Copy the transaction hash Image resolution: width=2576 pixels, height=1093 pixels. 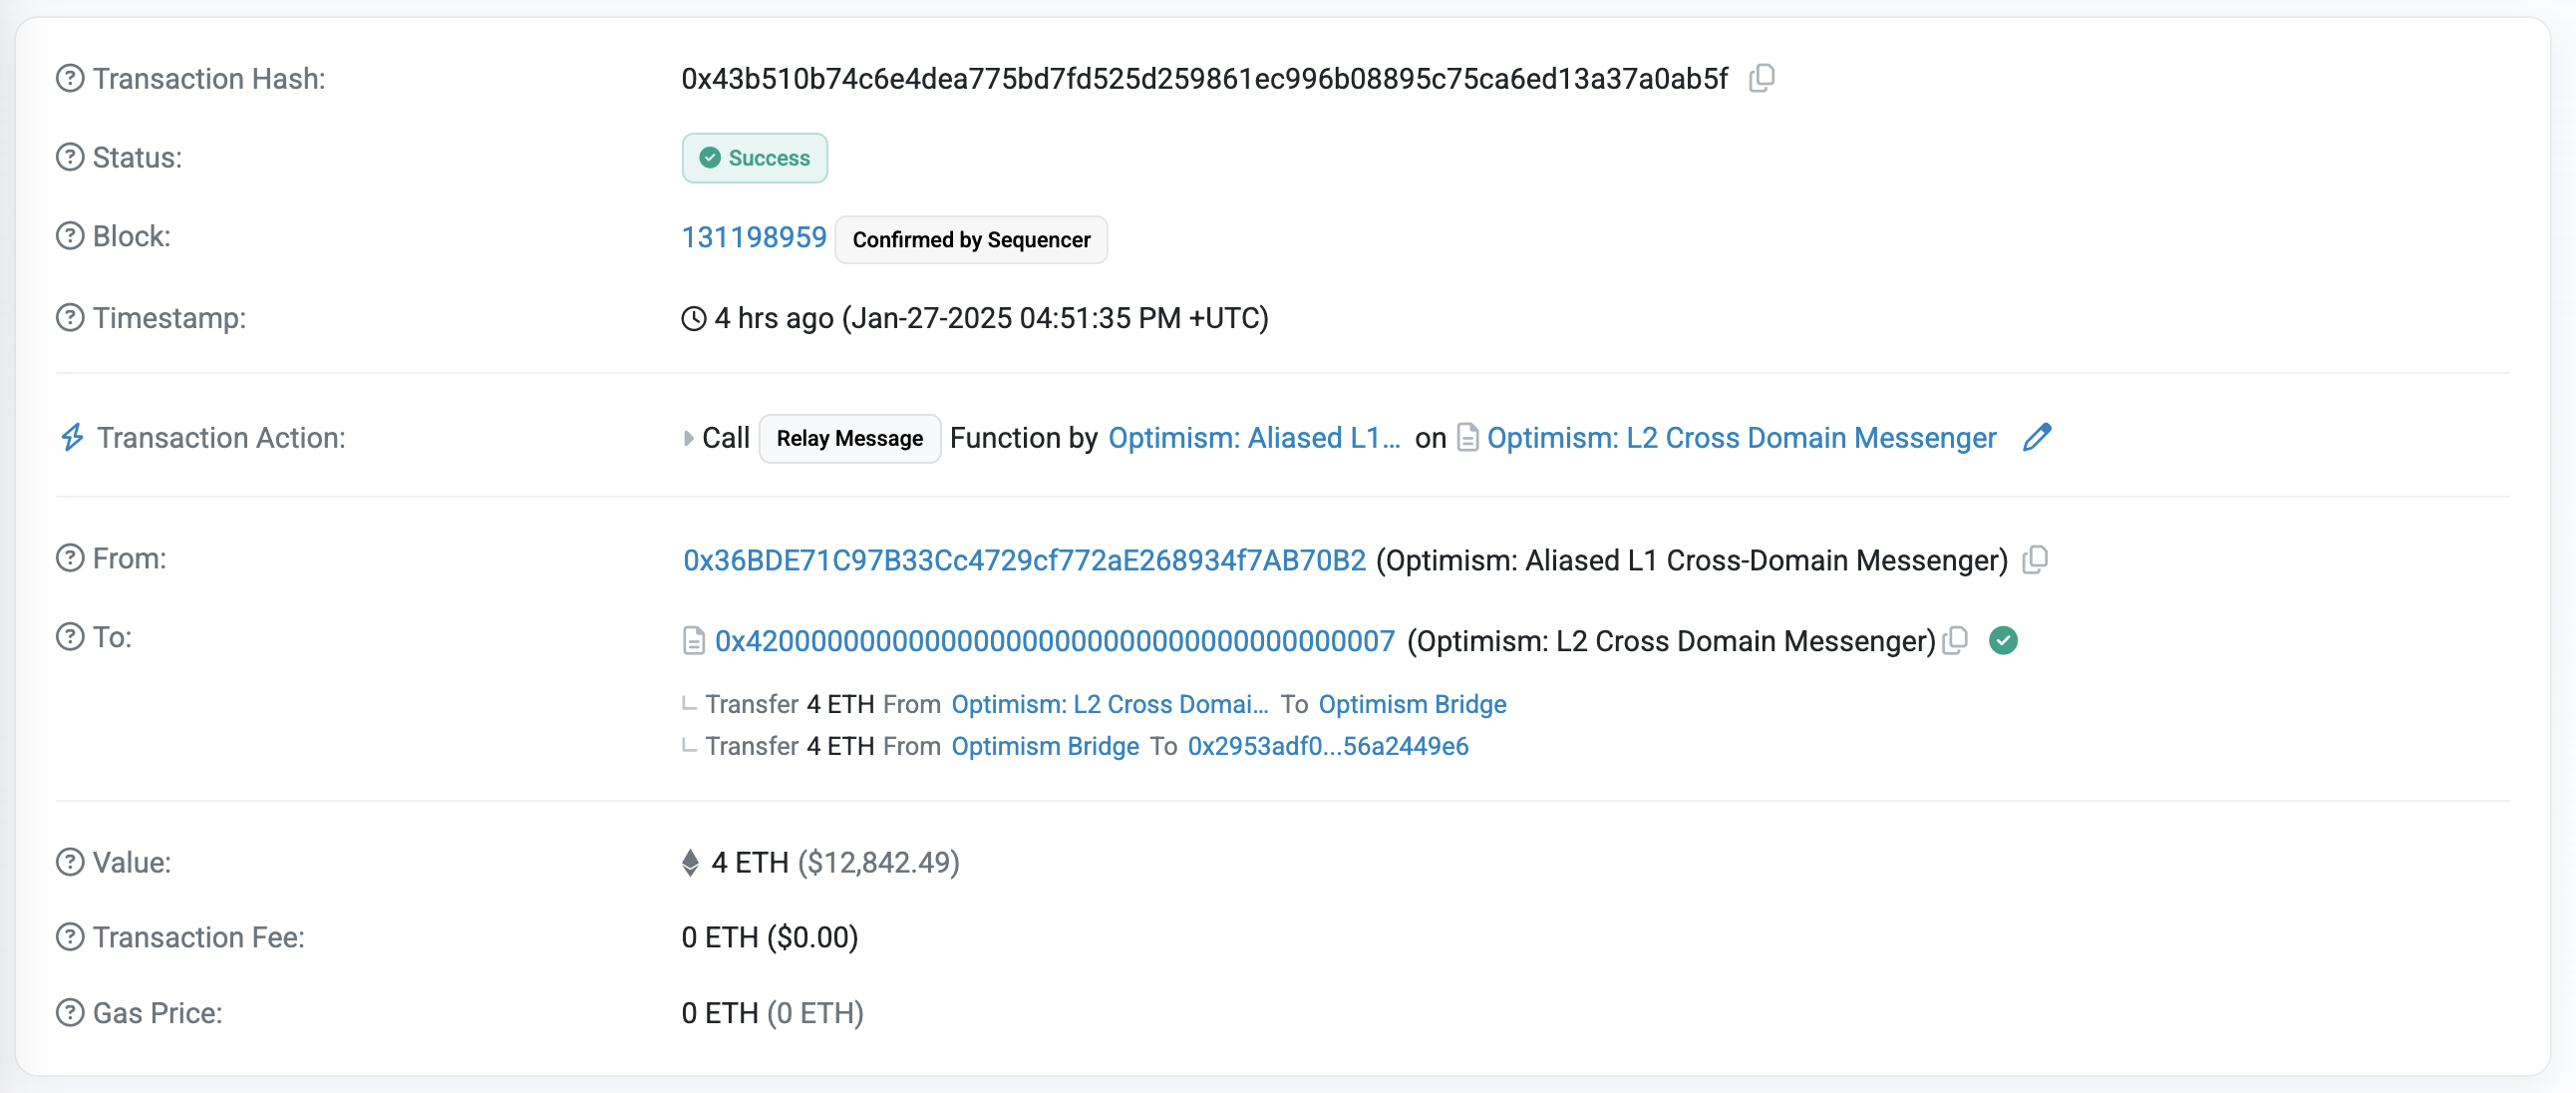pos(1762,78)
